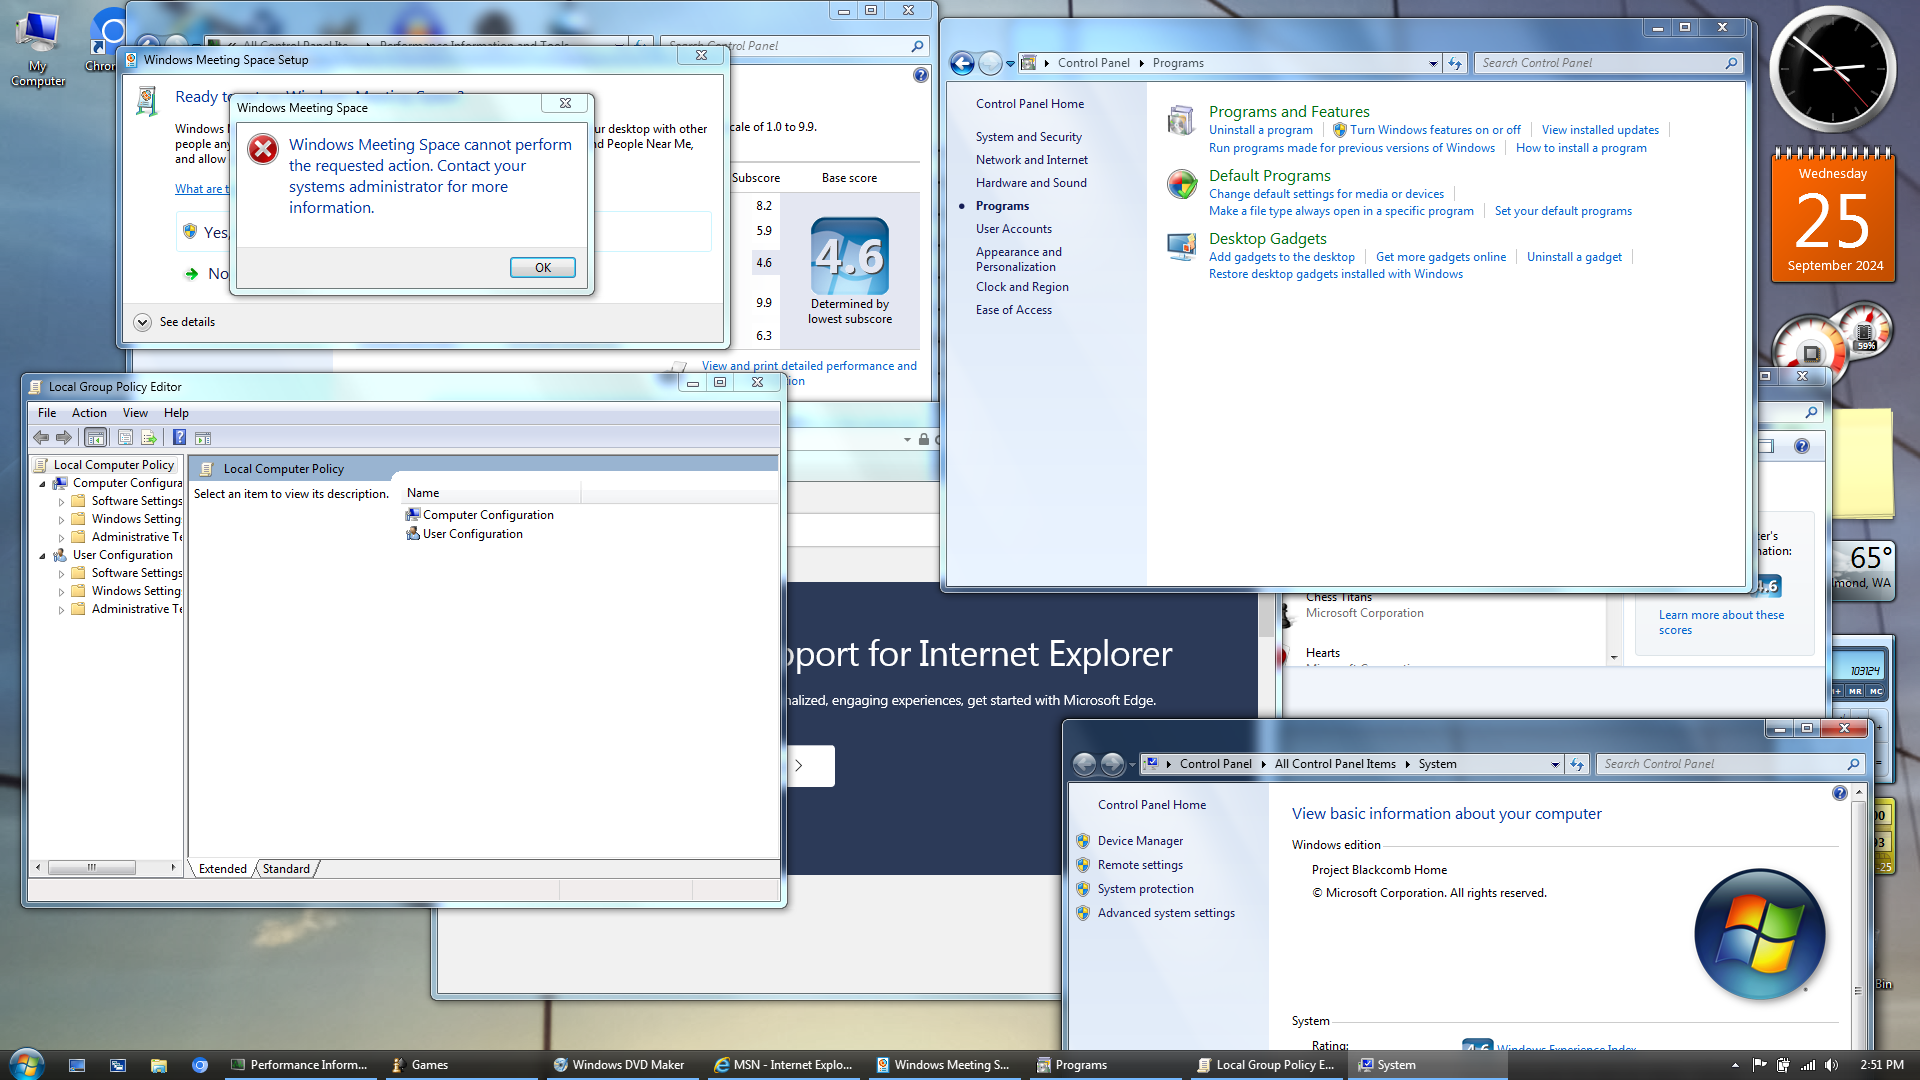1920x1080 pixels.
Task: Click network signal icon in system tray
Action: pyautogui.click(x=1808, y=1065)
